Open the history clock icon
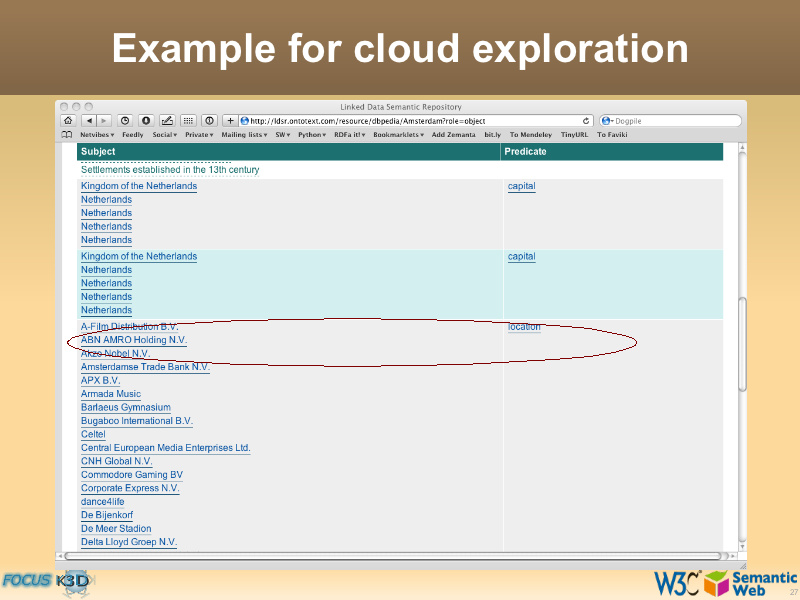This screenshot has width=800, height=600. pyautogui.click(x=126, y=121)
